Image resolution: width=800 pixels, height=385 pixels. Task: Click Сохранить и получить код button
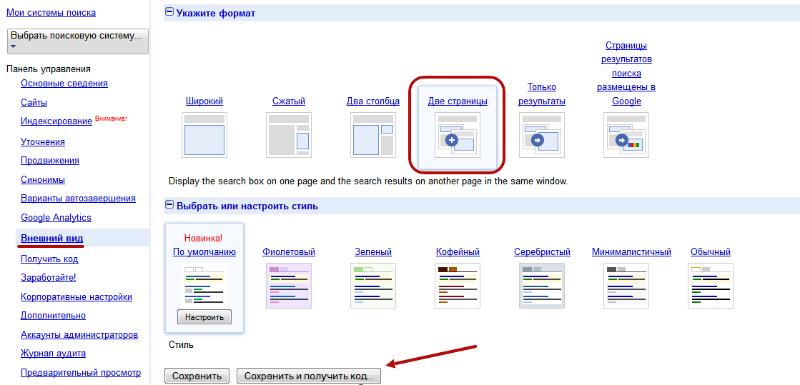coord(309,376)
